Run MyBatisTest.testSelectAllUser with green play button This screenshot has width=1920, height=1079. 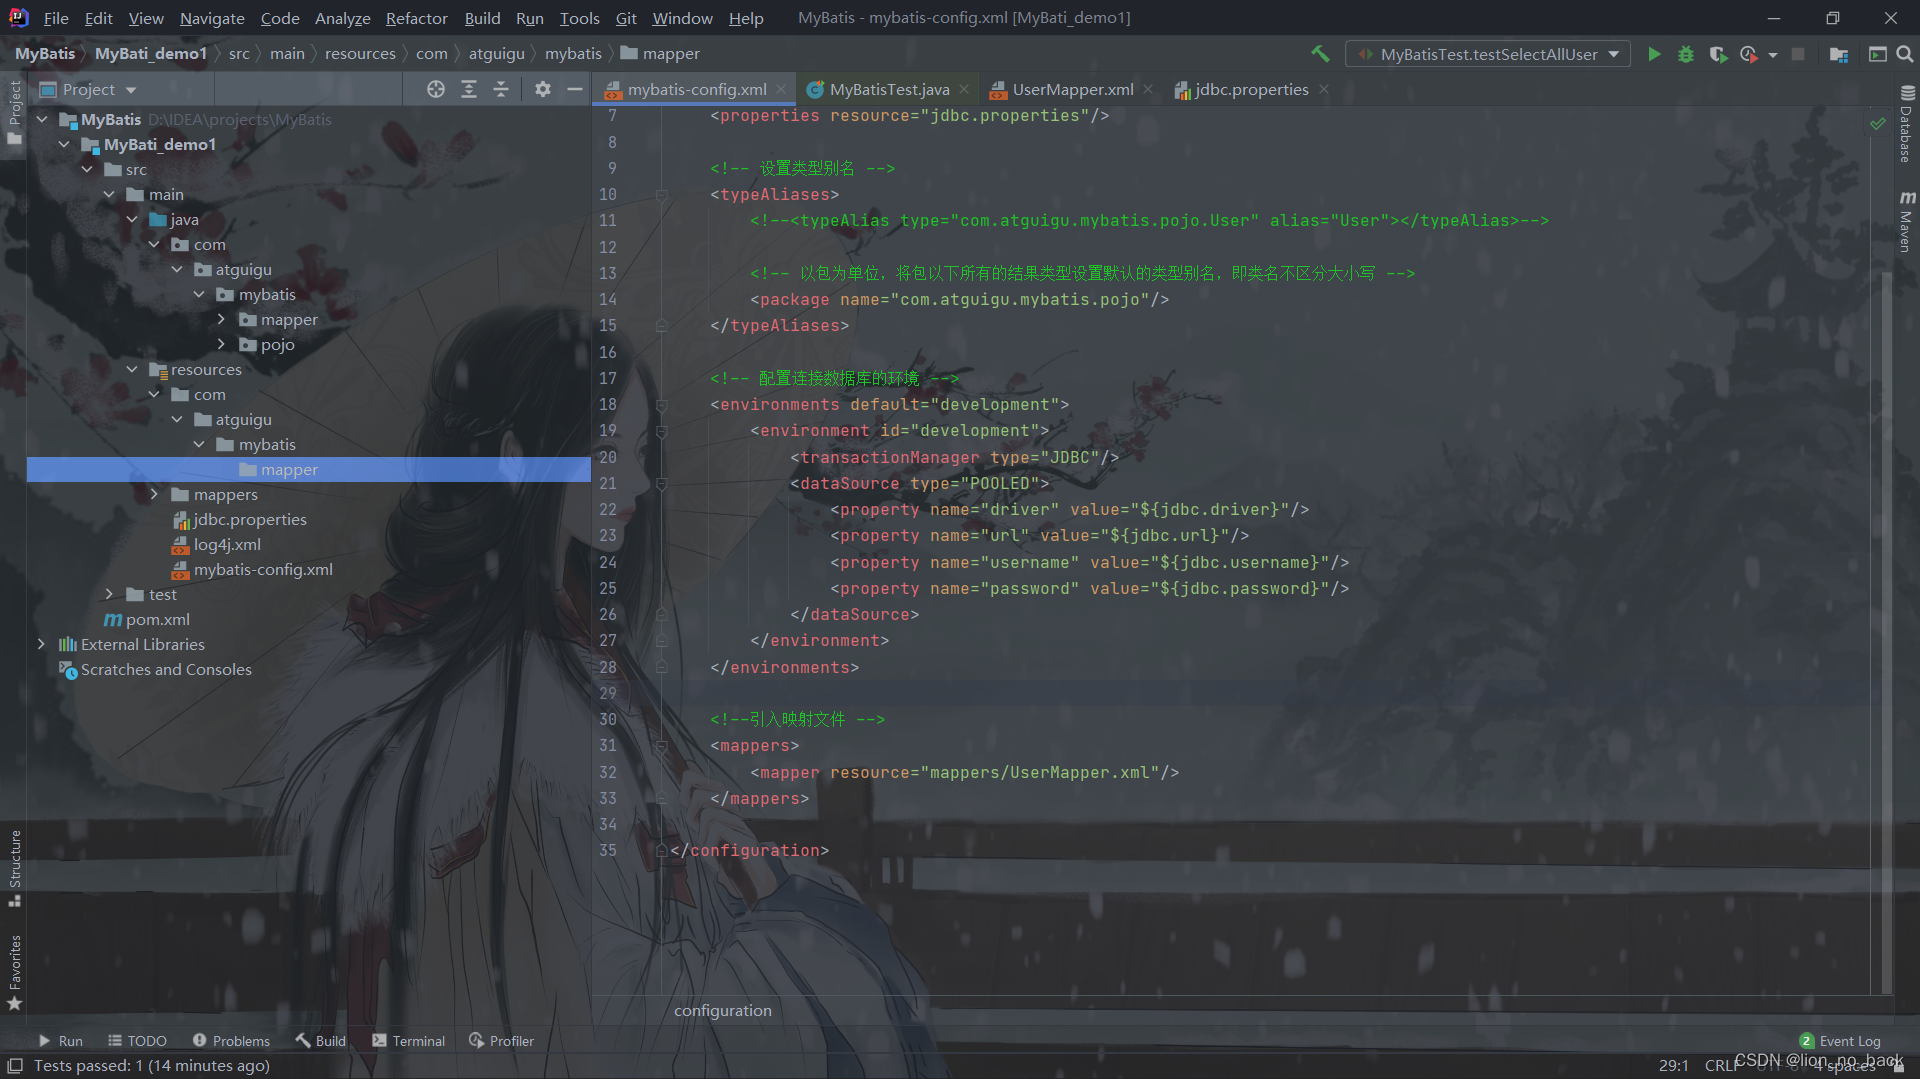tap(1654, 54)
